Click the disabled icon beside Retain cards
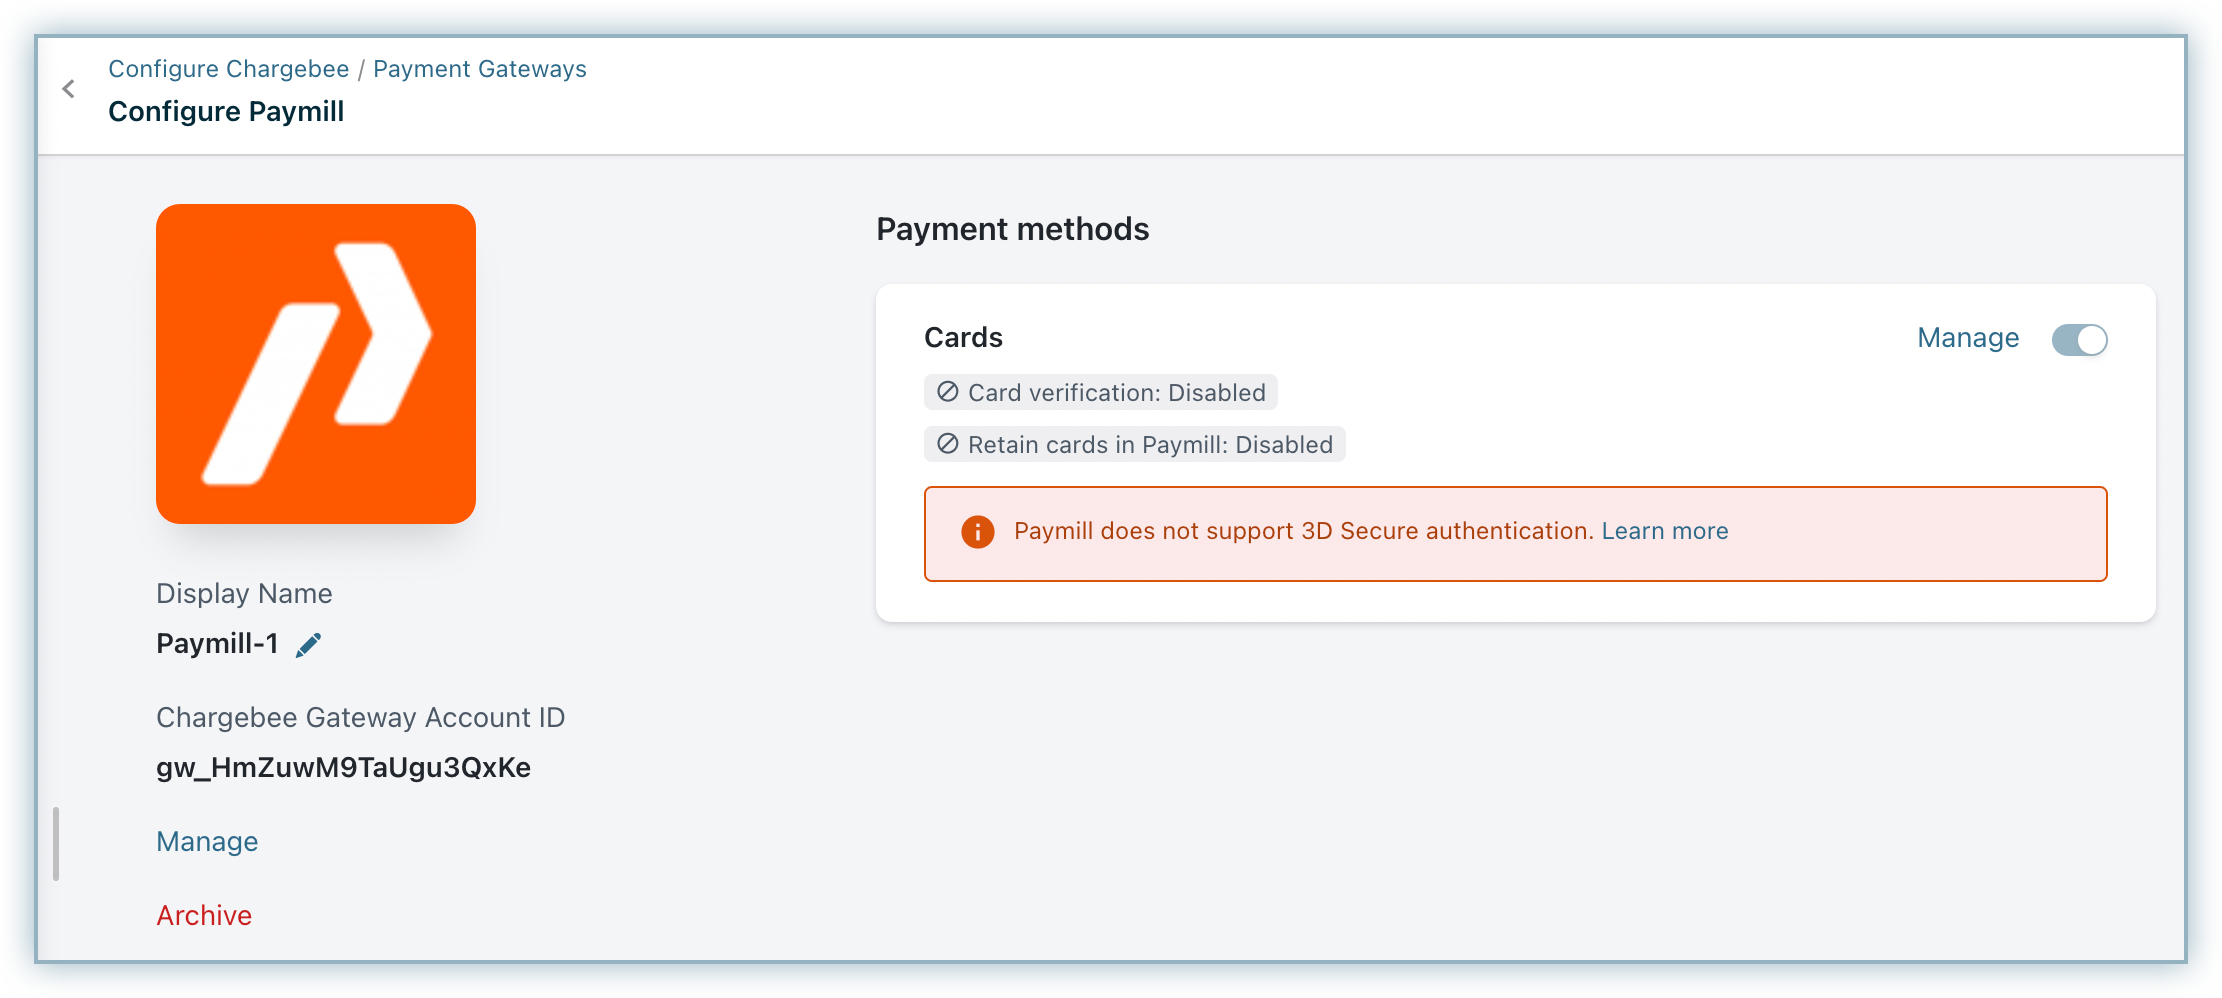2222x998 pixels. coord(948,444)
